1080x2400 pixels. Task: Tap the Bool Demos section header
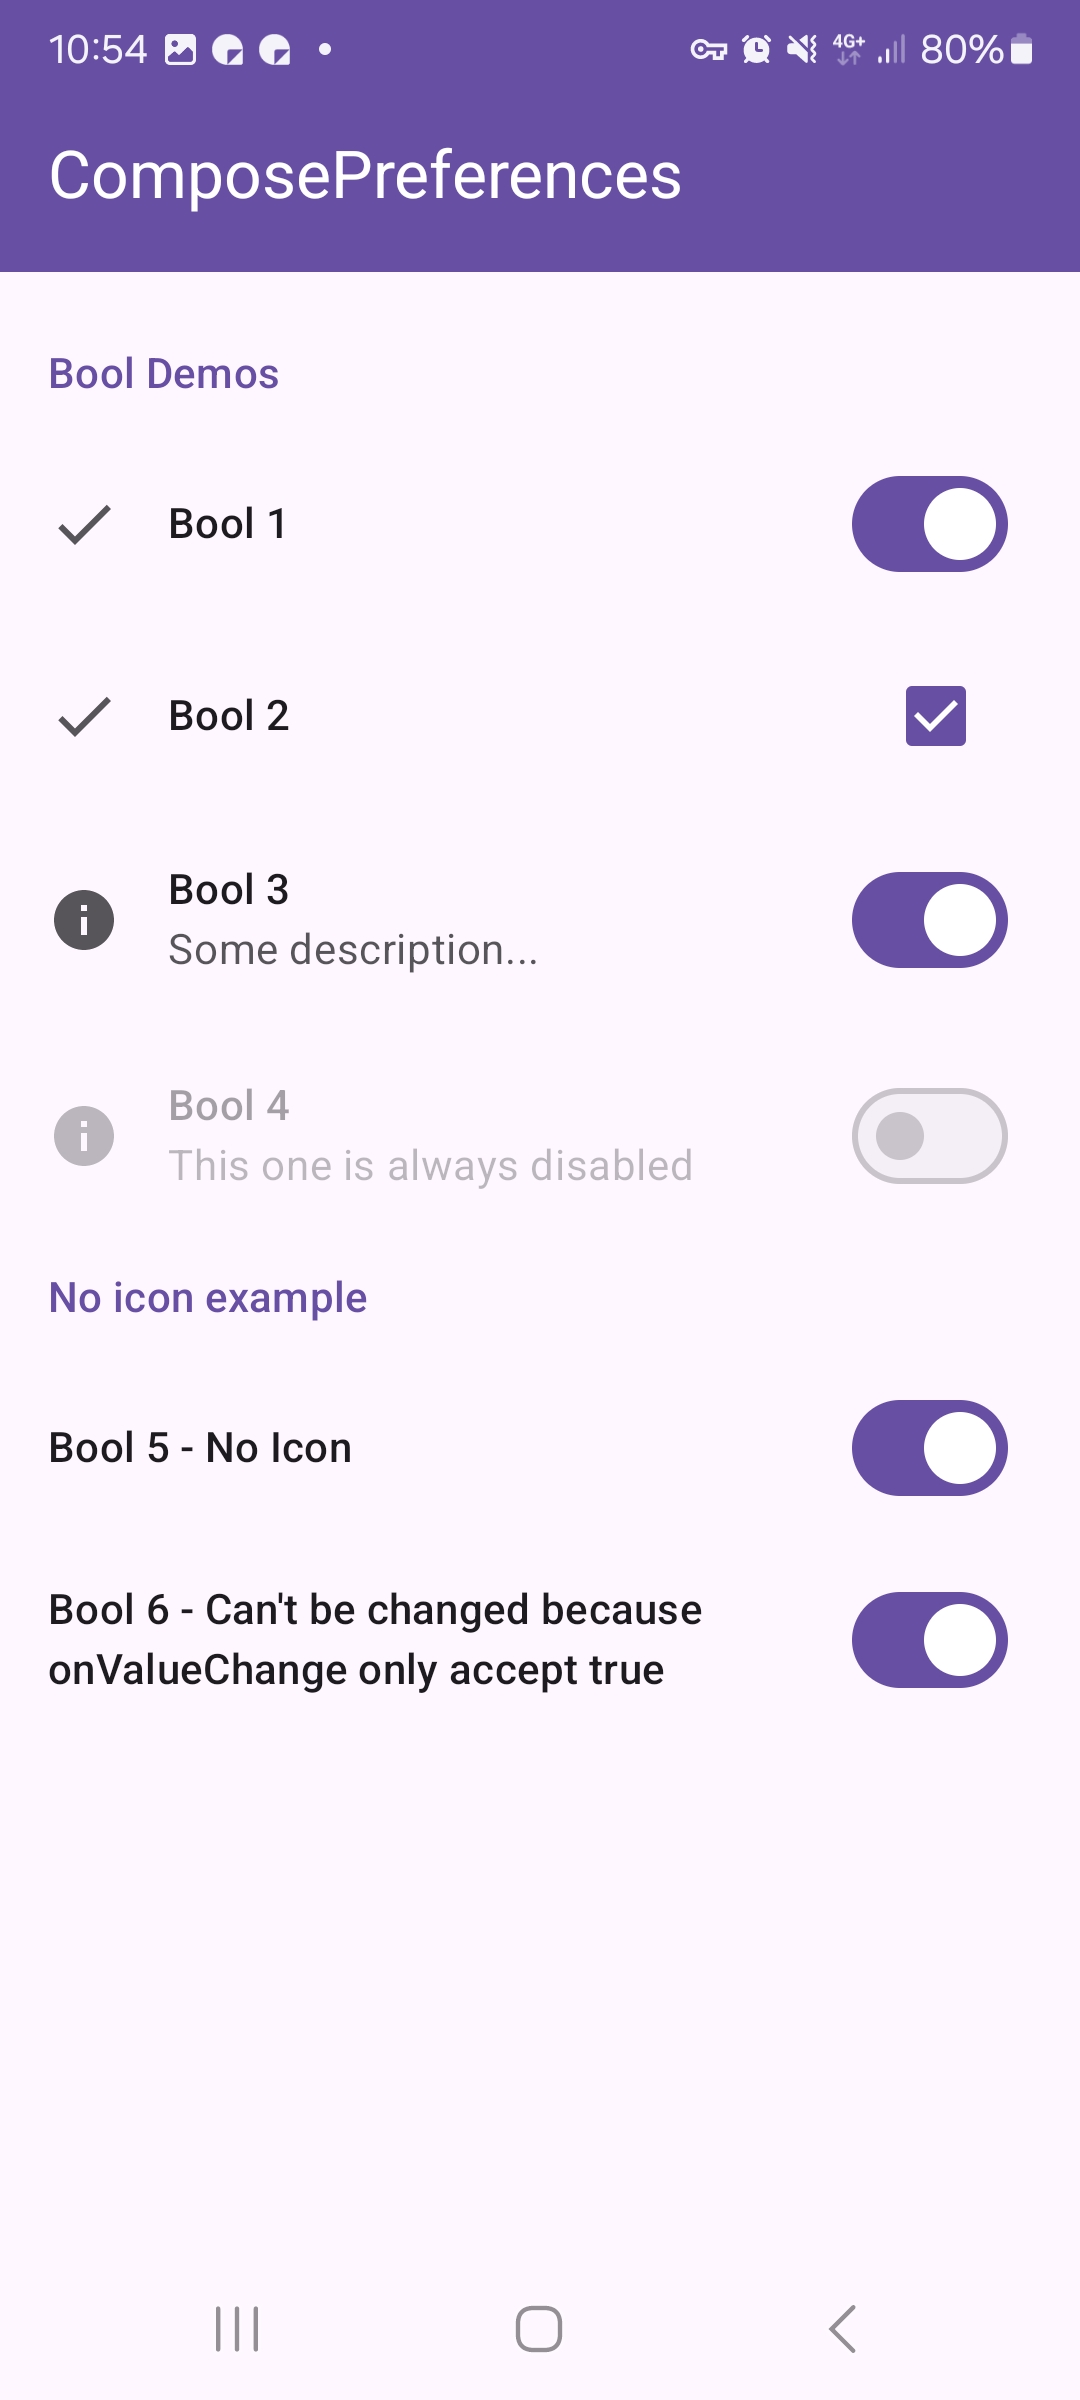point(164,374)
